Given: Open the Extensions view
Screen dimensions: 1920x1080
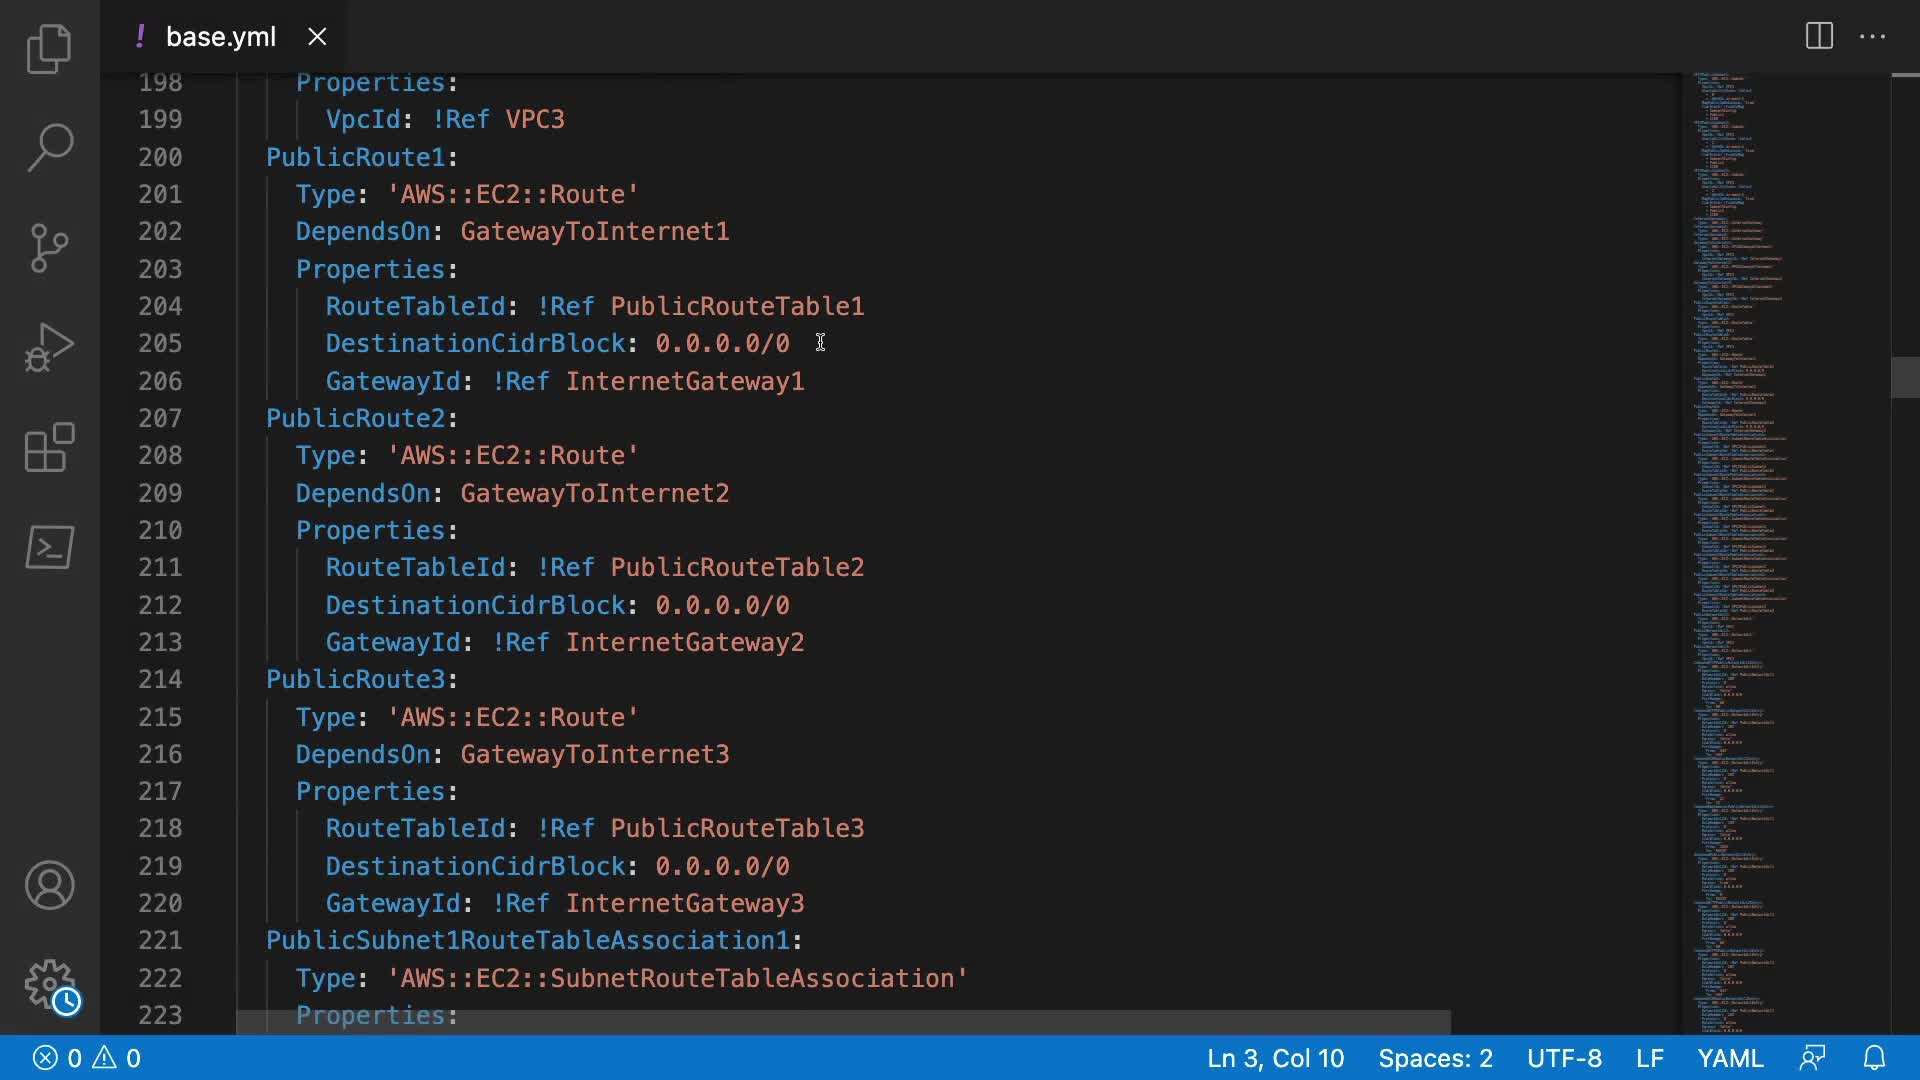Looking at the screenshot, I should click(49, 447).
